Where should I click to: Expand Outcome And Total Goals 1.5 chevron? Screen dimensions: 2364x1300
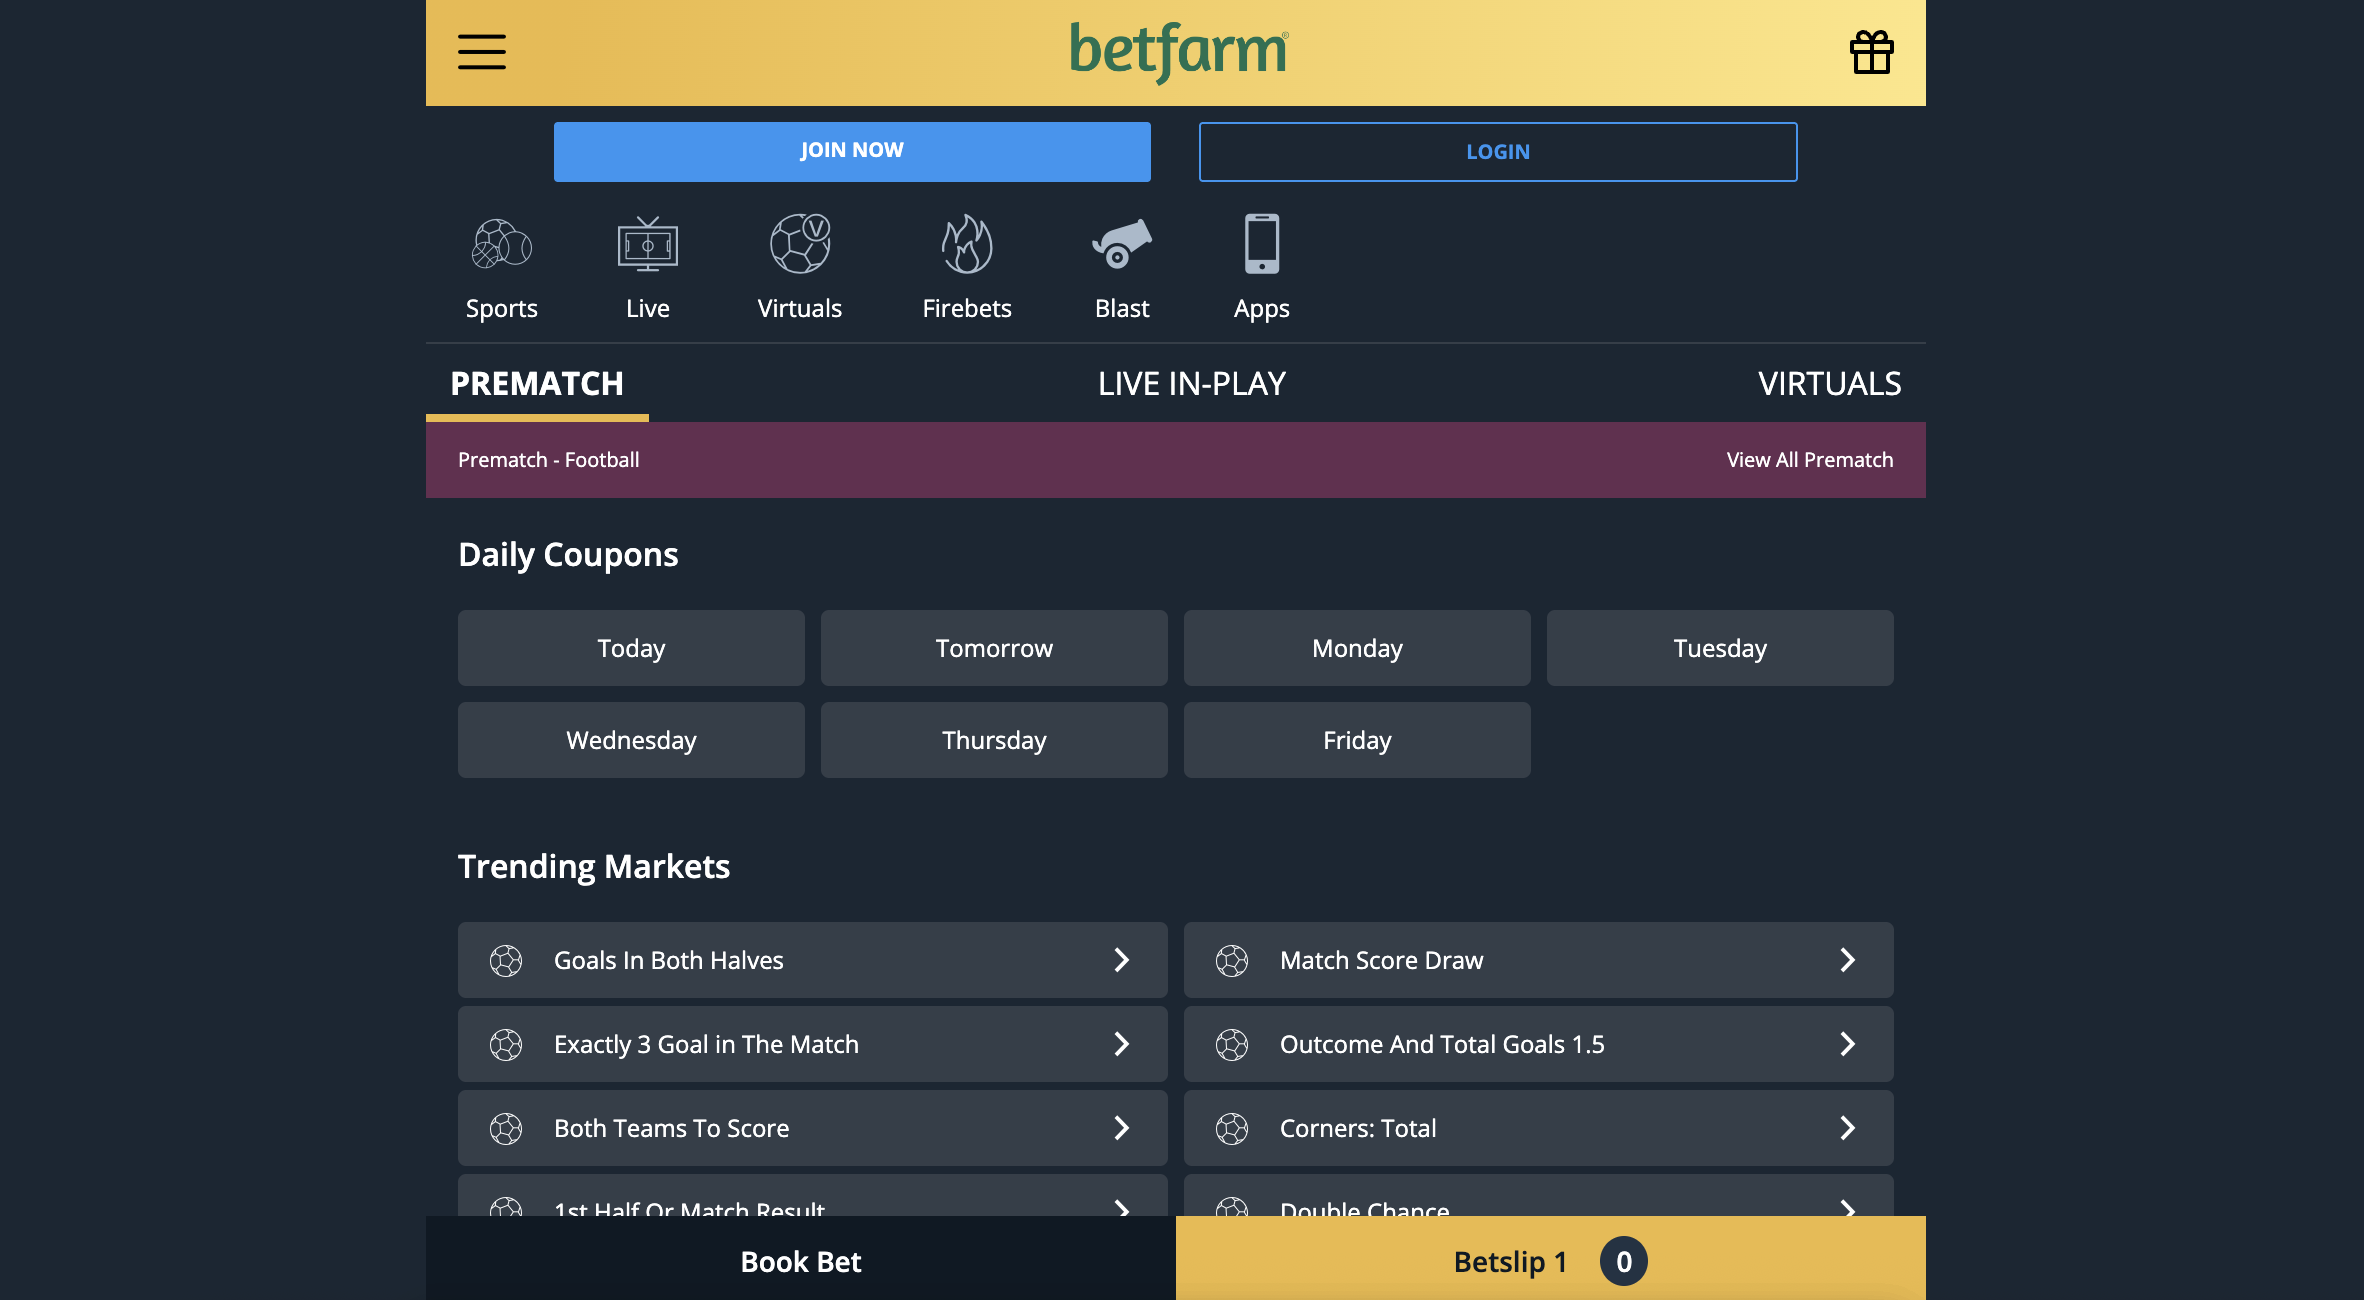click(1848, 1044)
